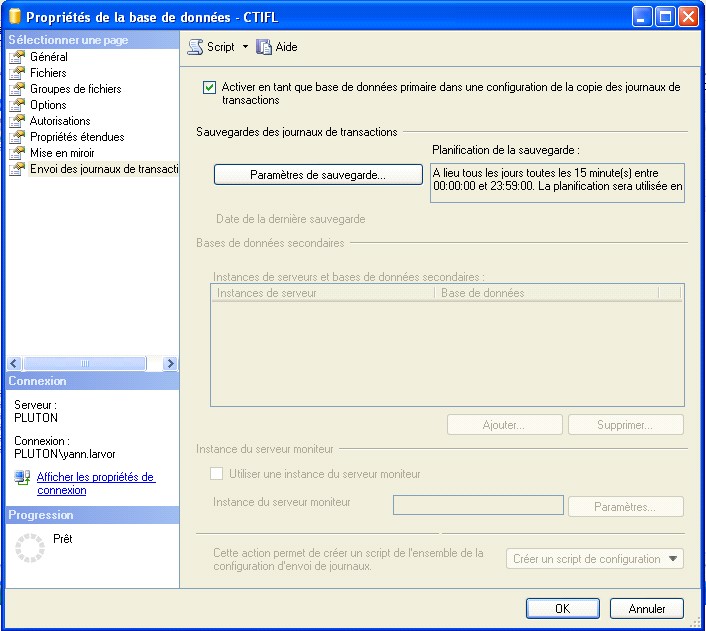Click the Général page icon
706x631 pixels.
(17, 57)
